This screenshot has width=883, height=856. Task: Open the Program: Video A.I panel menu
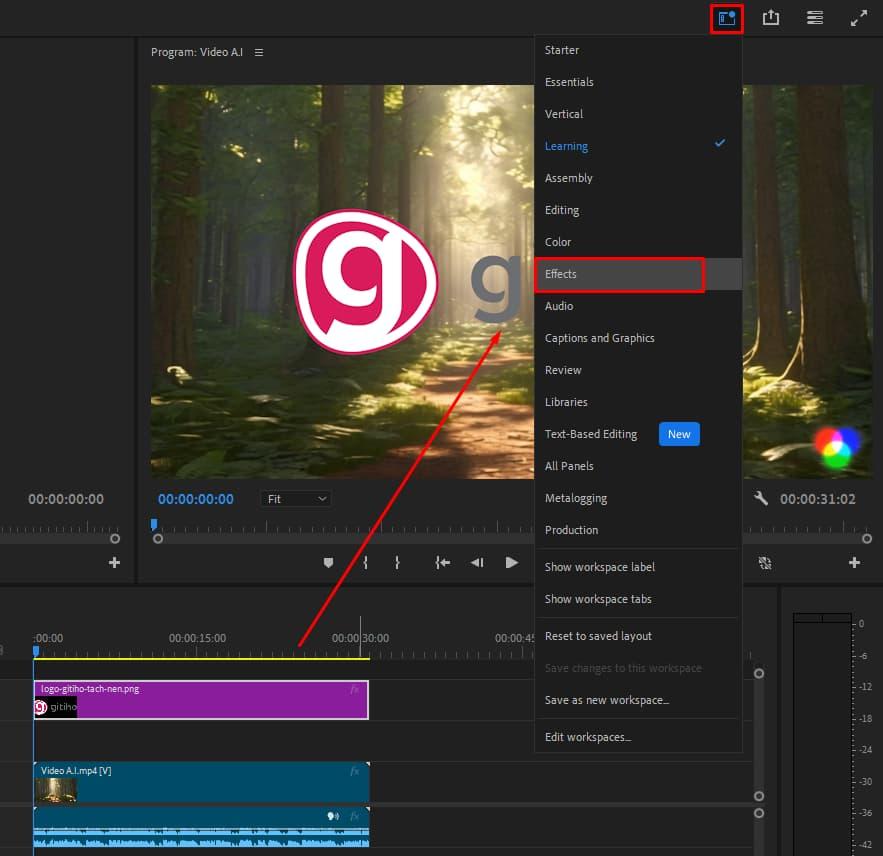(259, 52)
